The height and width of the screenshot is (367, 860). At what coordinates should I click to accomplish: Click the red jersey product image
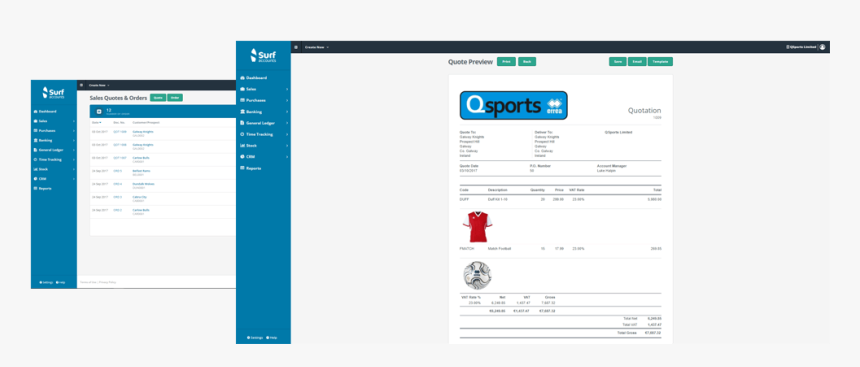point(477,227)
